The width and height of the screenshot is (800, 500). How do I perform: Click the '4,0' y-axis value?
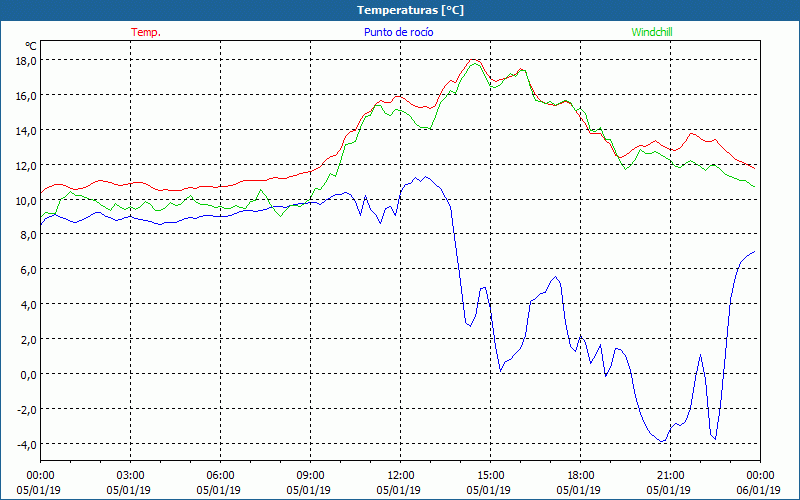pyautogui.click(x=29, y=305)
